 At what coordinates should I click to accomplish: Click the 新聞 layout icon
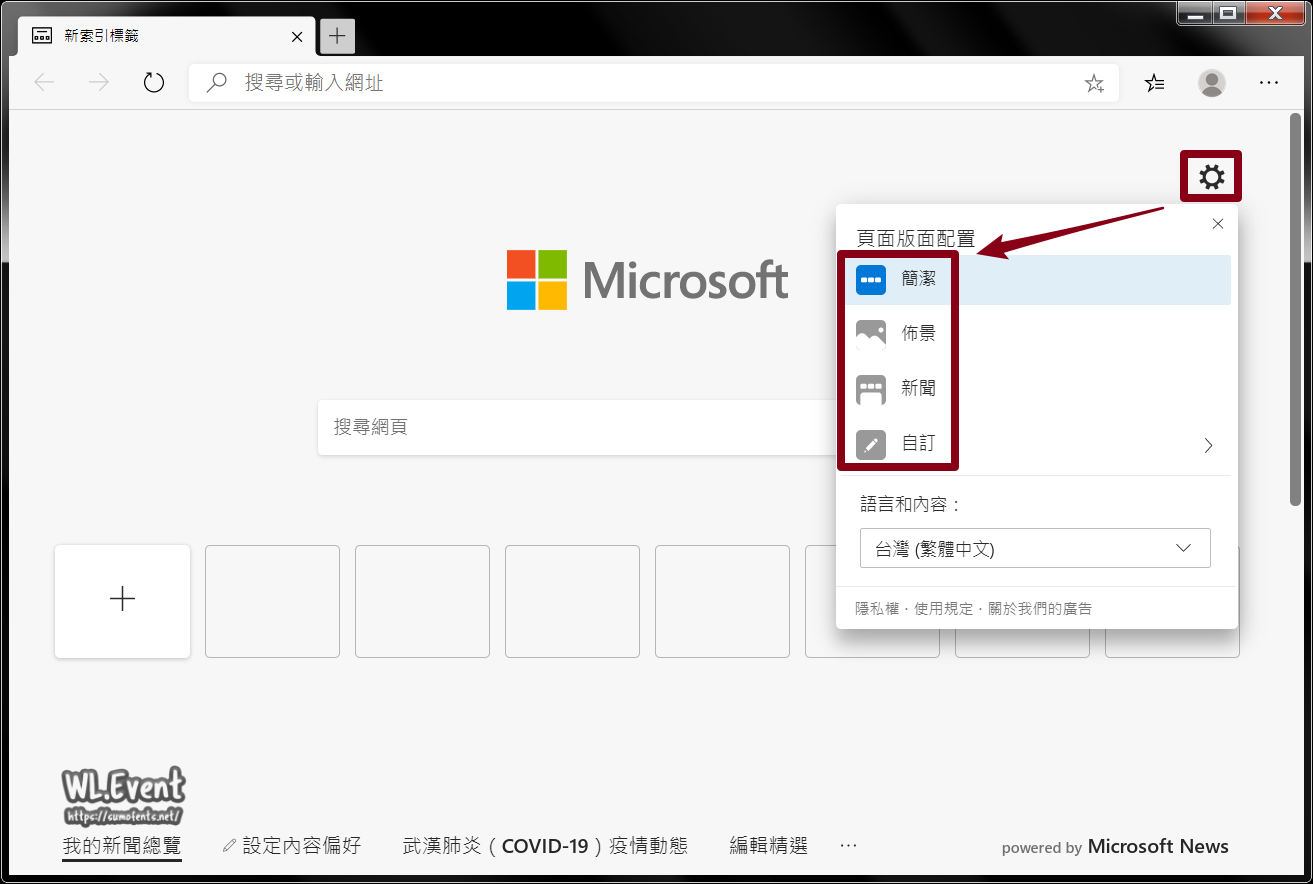(871, 389)
